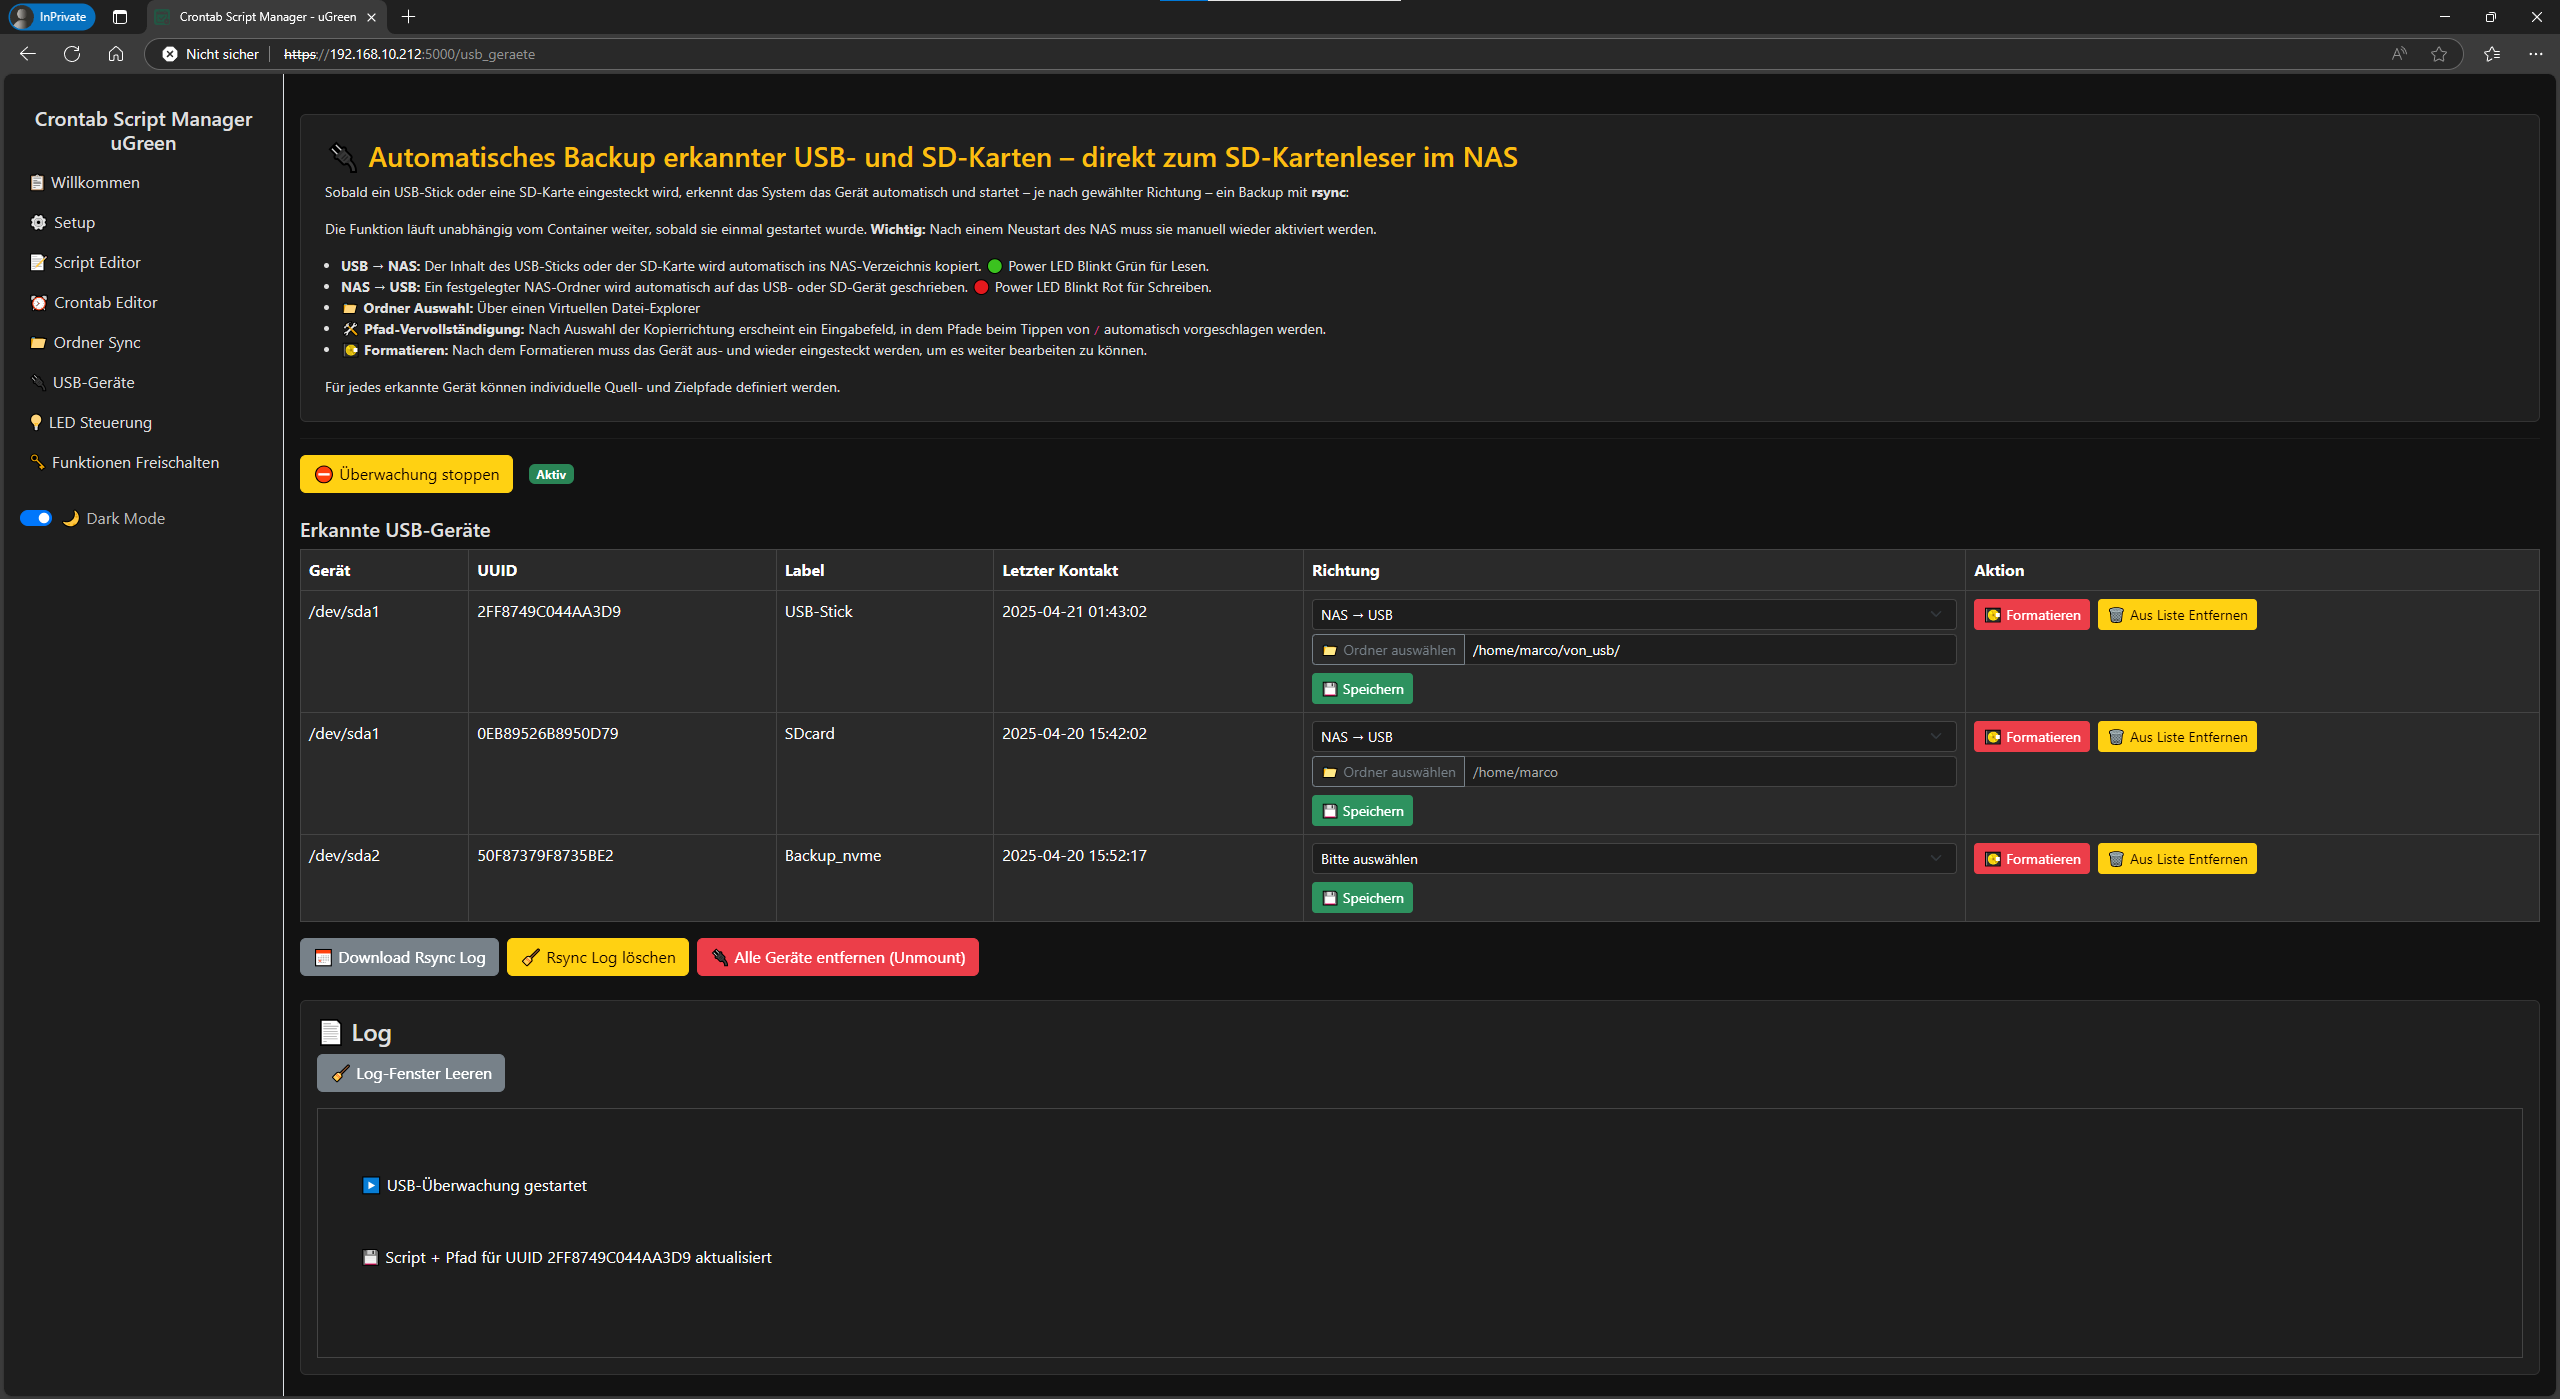Viewport: 2560px width, 1399px height.
Task: Go back to the previous page
Action: tap(28, 54)
